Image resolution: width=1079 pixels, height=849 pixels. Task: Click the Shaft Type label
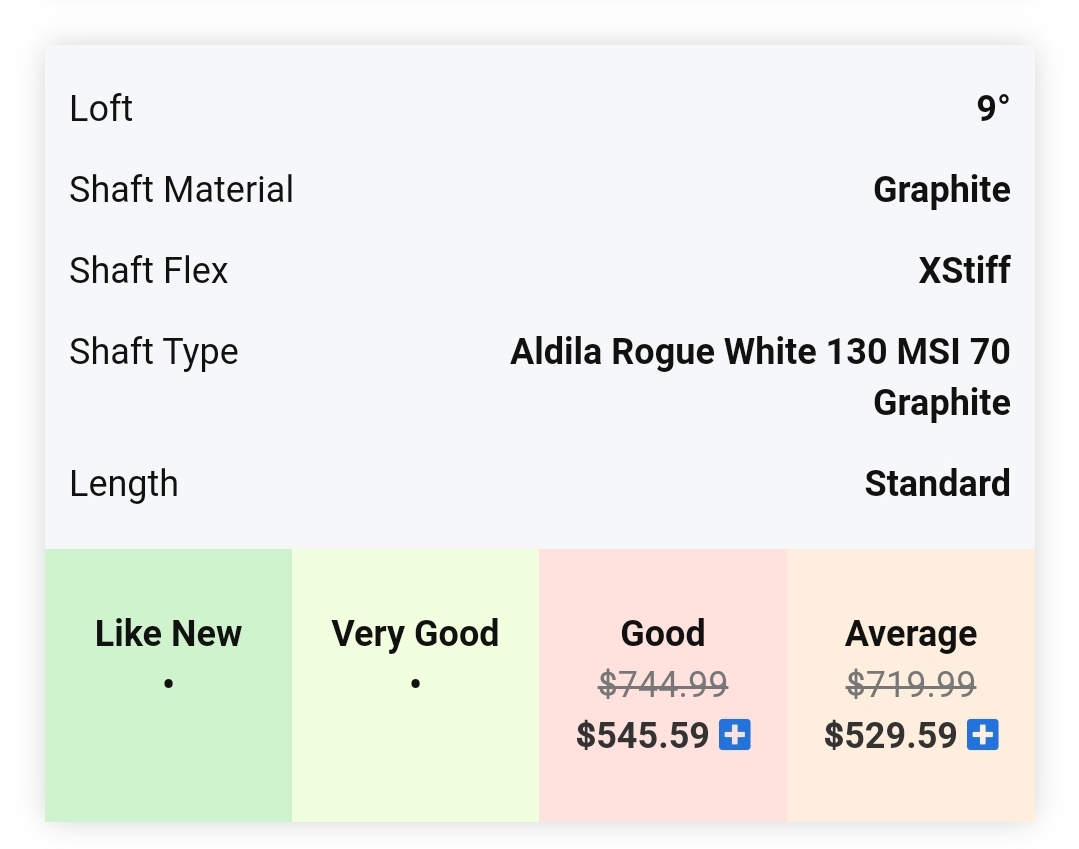click(154, 352)
